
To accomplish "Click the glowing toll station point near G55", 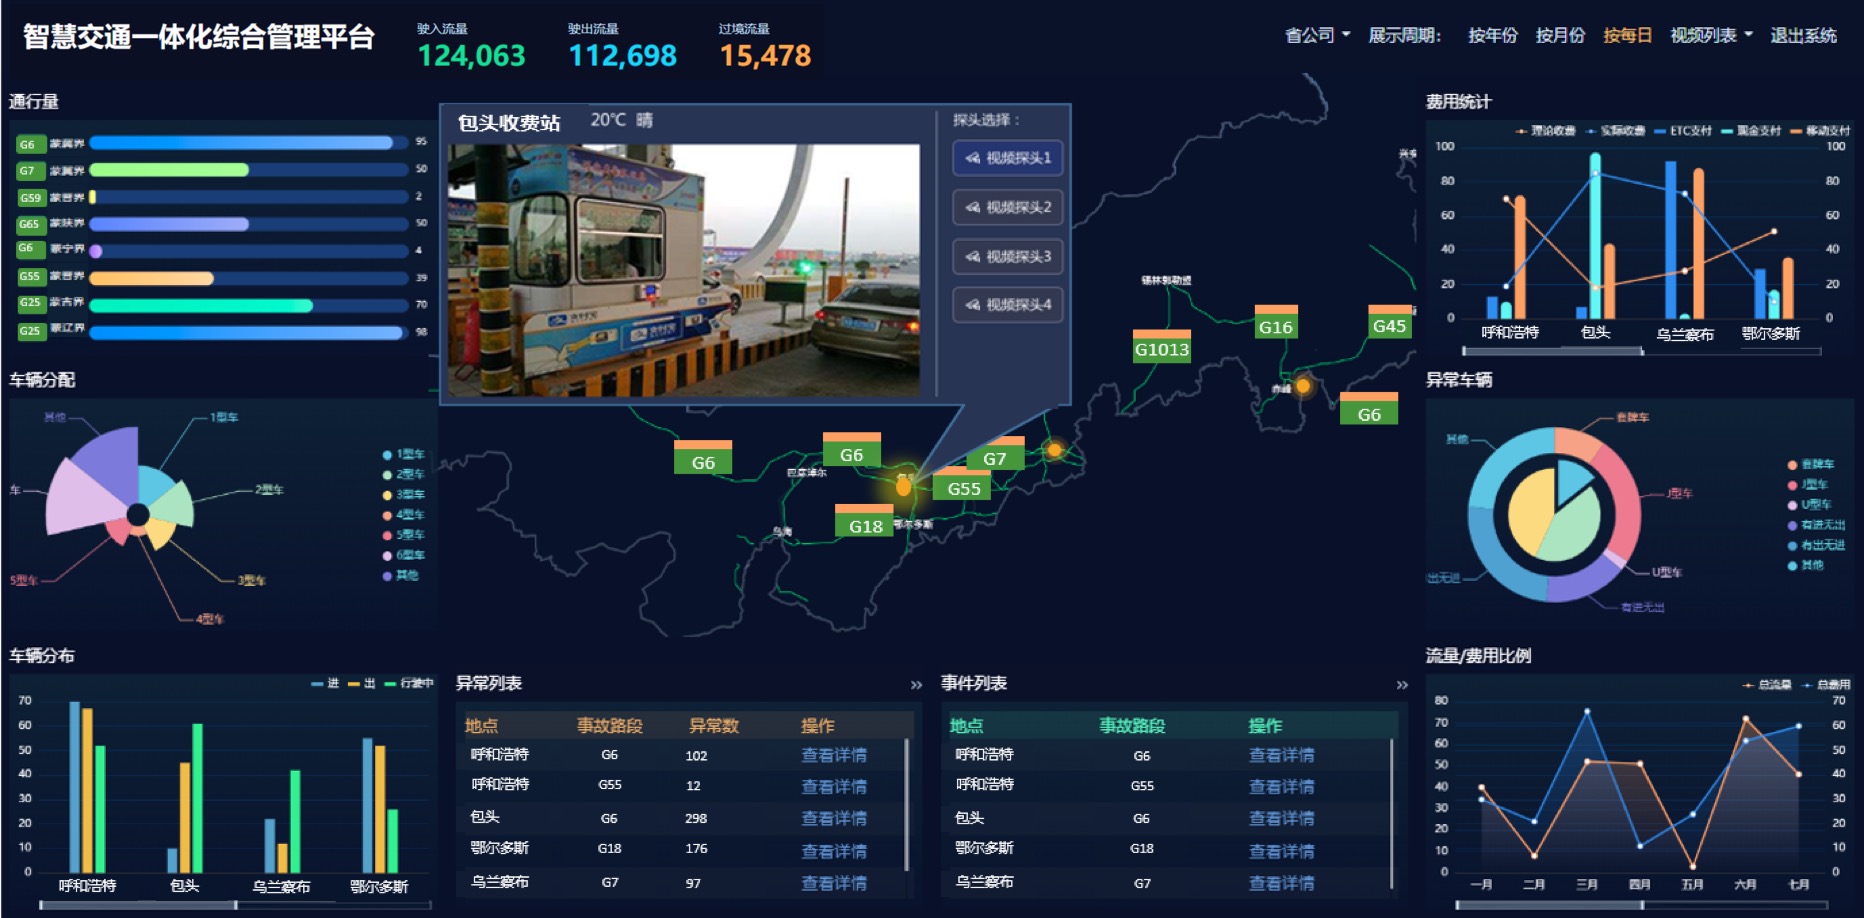I will (x=903, y=487).
